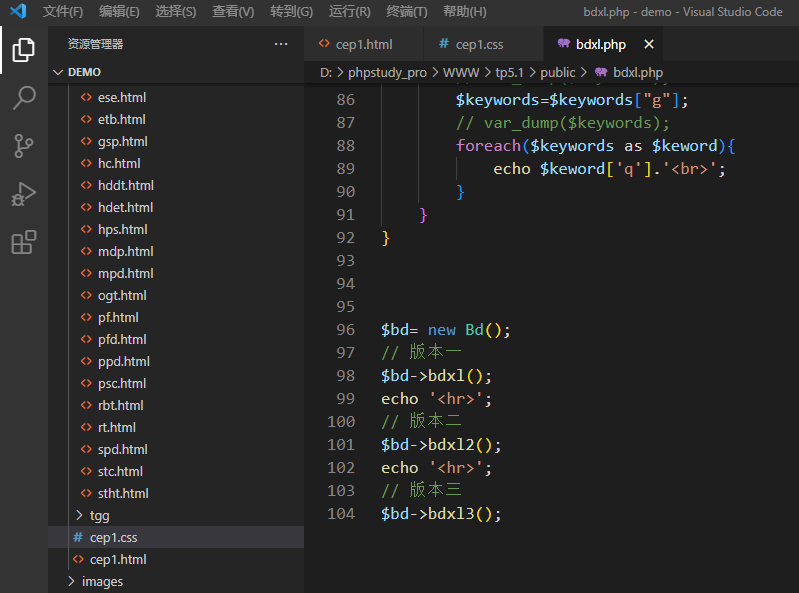Open ogt.html in the file tree
799x593 pixels.
click(x=176, y=295)
